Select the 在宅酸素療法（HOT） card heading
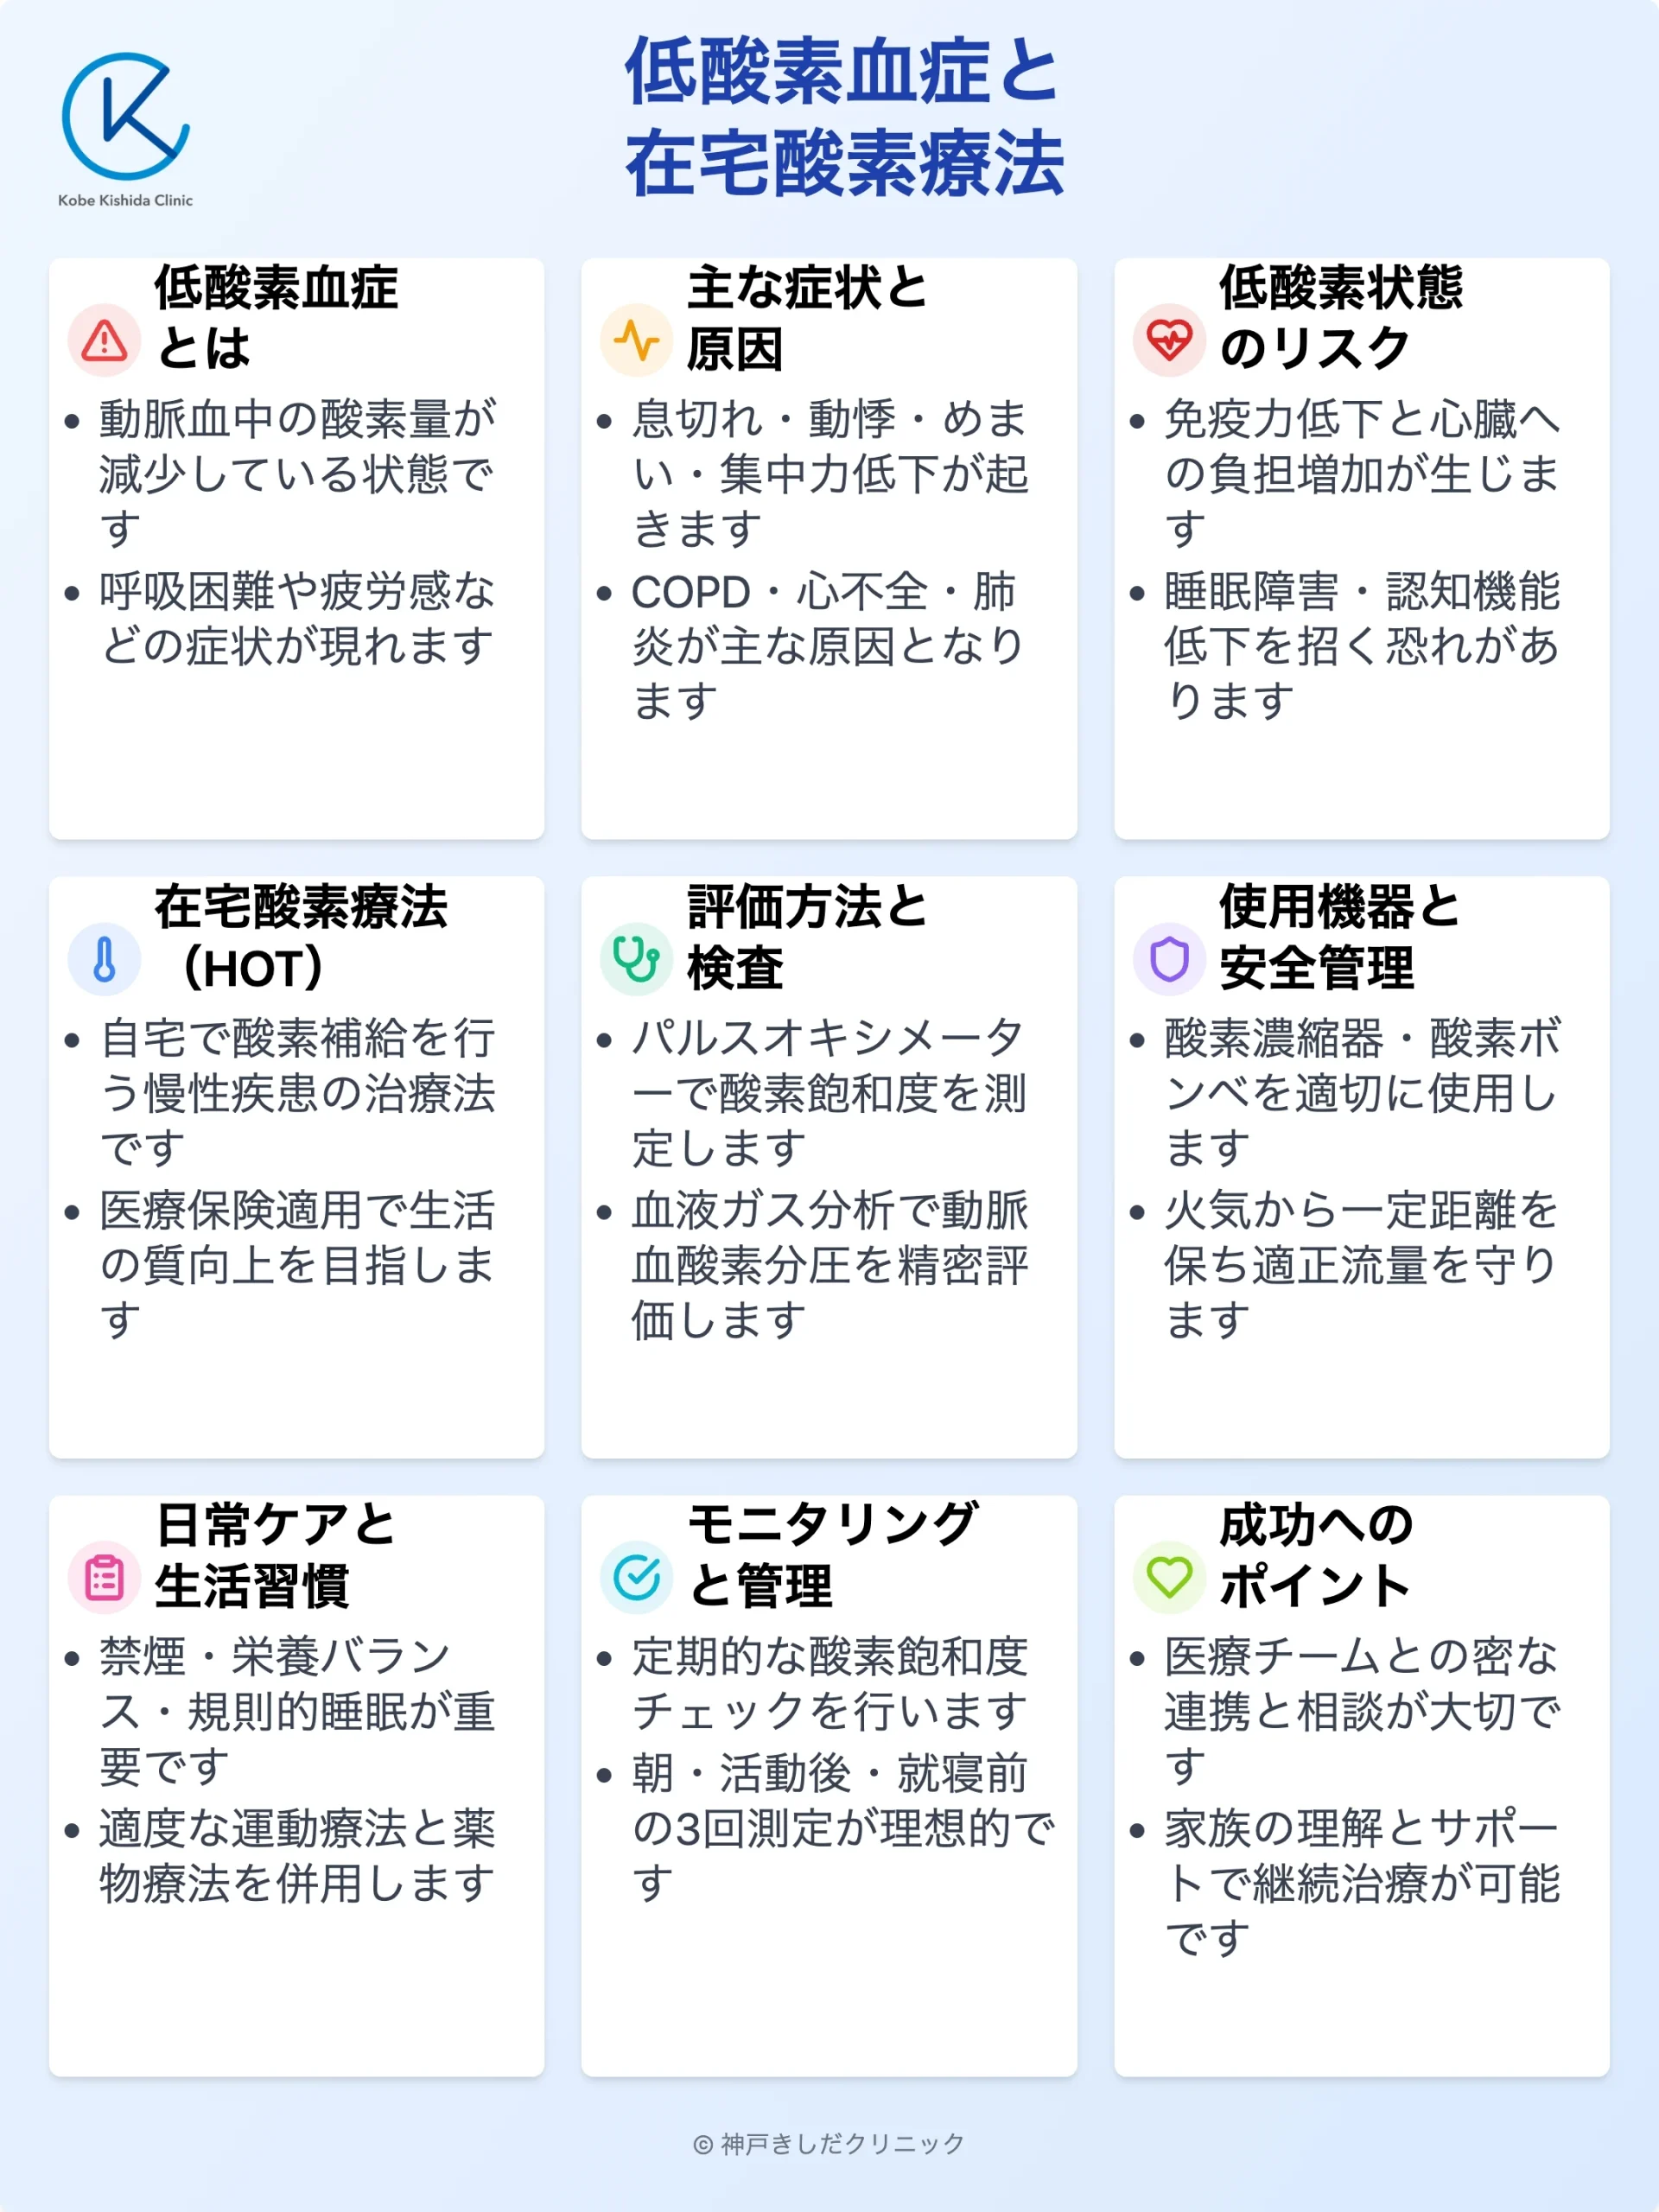The image size is (1659, 2212). click(x=300, y=937)
